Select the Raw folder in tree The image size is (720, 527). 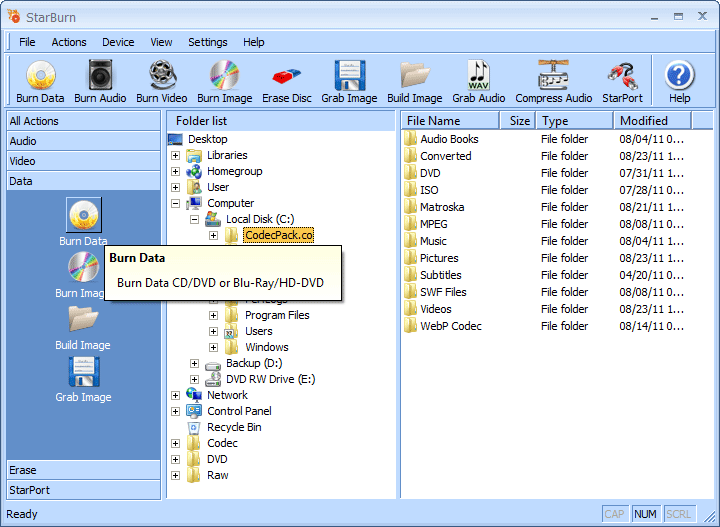point(217,475)
